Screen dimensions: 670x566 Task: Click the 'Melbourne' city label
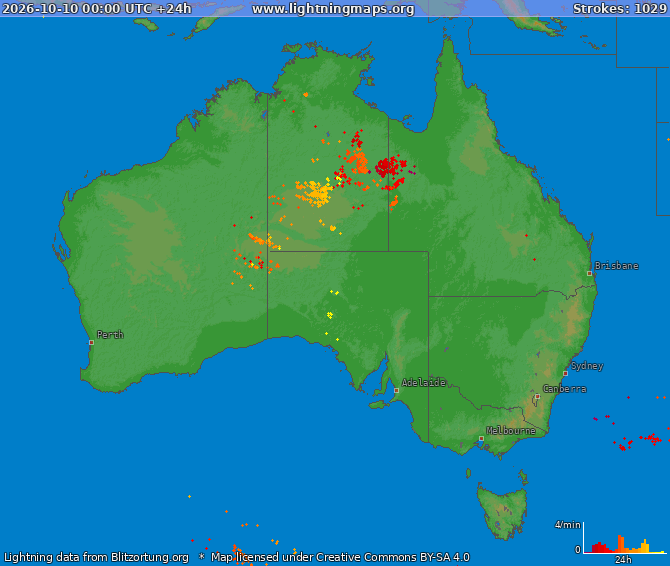(511, 431)
